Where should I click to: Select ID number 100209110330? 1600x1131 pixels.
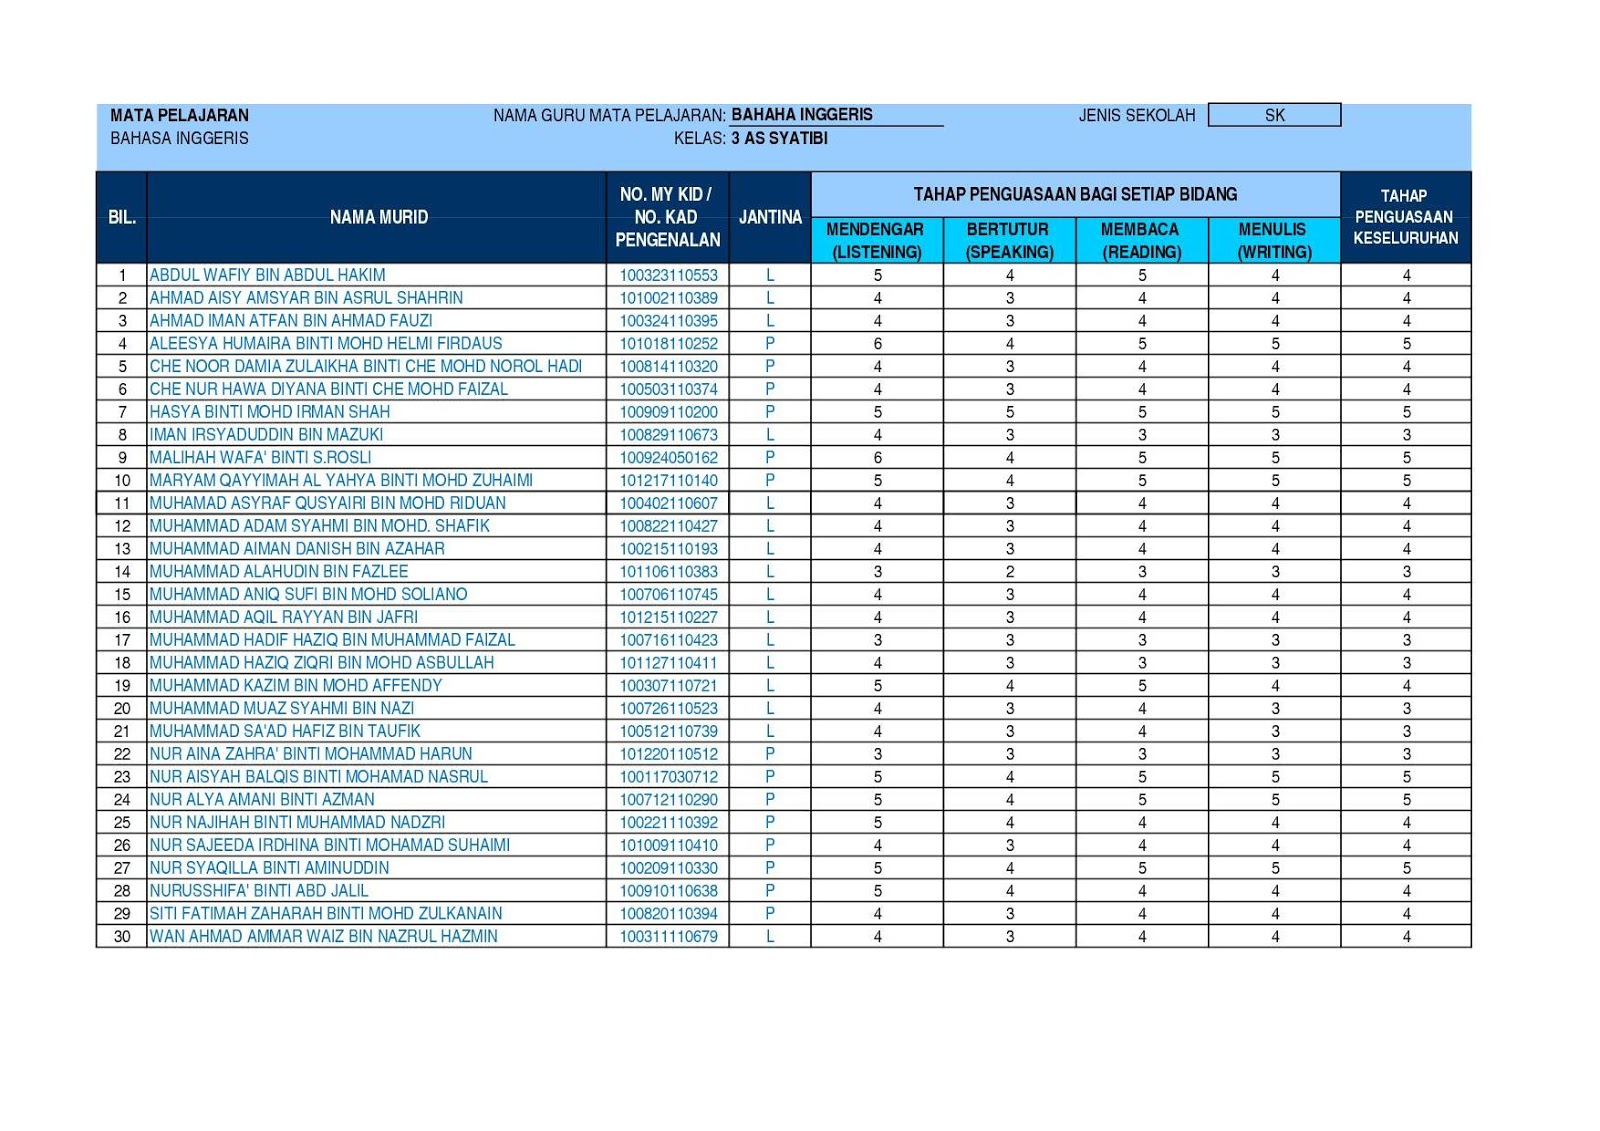click(x=668, y=868)
